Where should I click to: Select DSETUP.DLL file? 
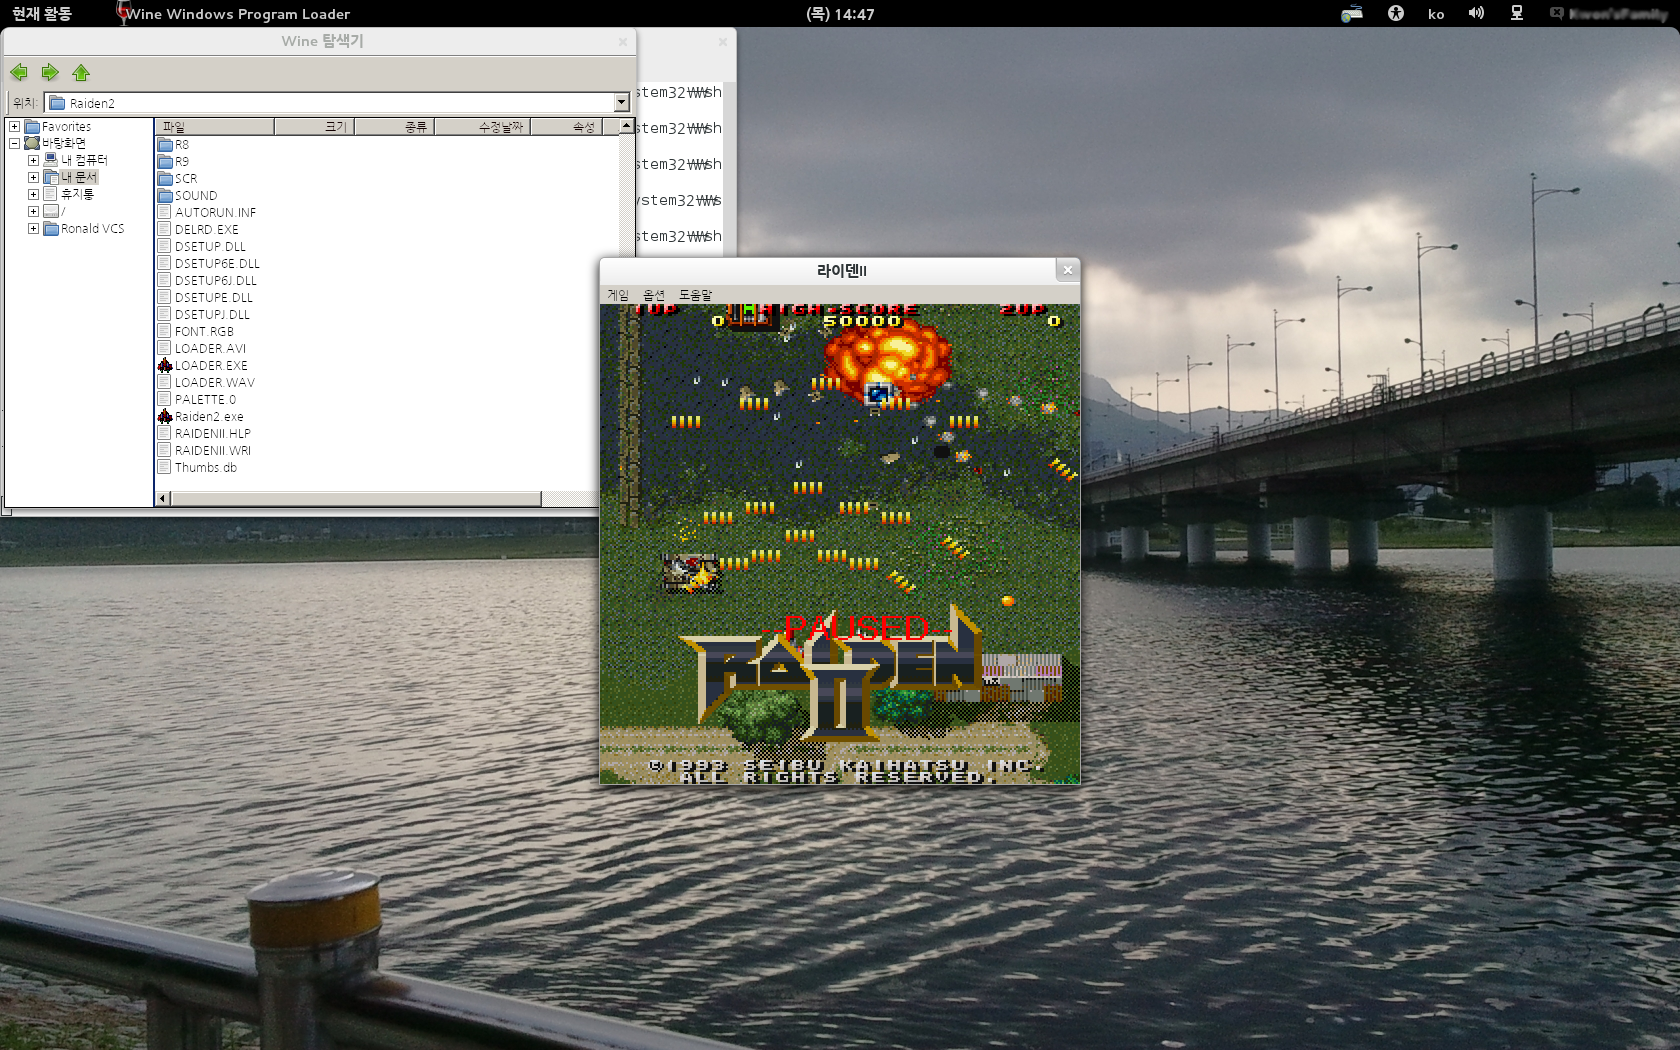[x=202, y=246]
